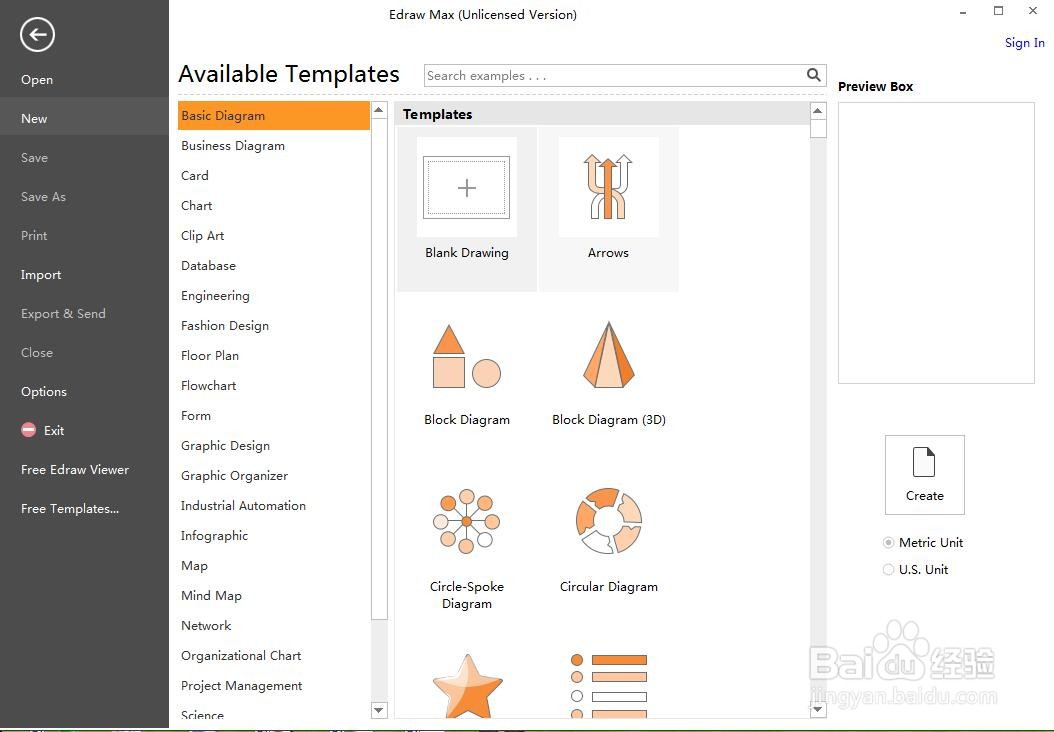This screenshot has height=732, width=1054.
Task: Select the U.S. Unit radio button
Action: [x=888, y=569]
